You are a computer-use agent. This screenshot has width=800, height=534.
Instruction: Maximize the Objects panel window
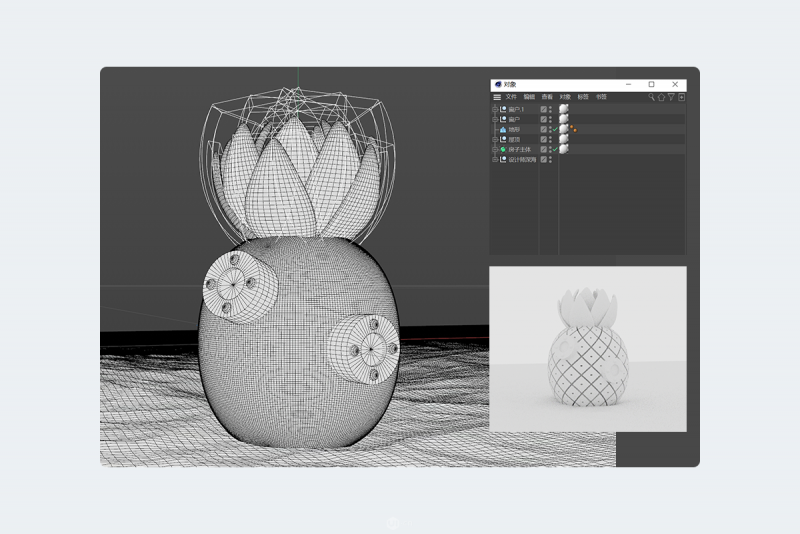(651, 84)
